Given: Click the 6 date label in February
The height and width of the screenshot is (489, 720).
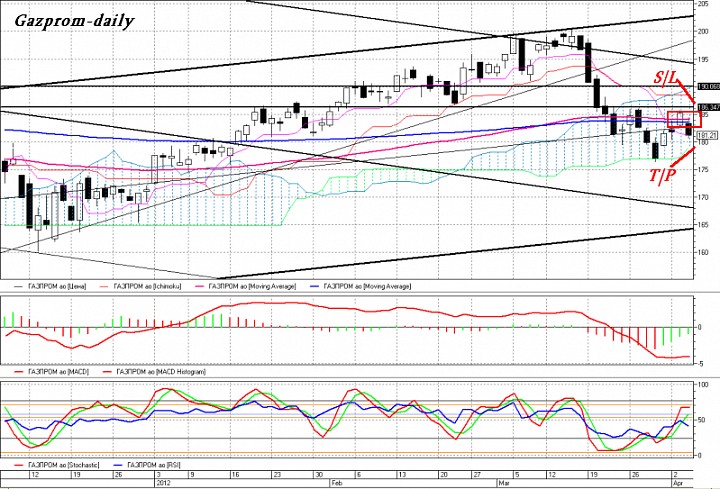Looking at the screenshot, I should coord(359,475).
